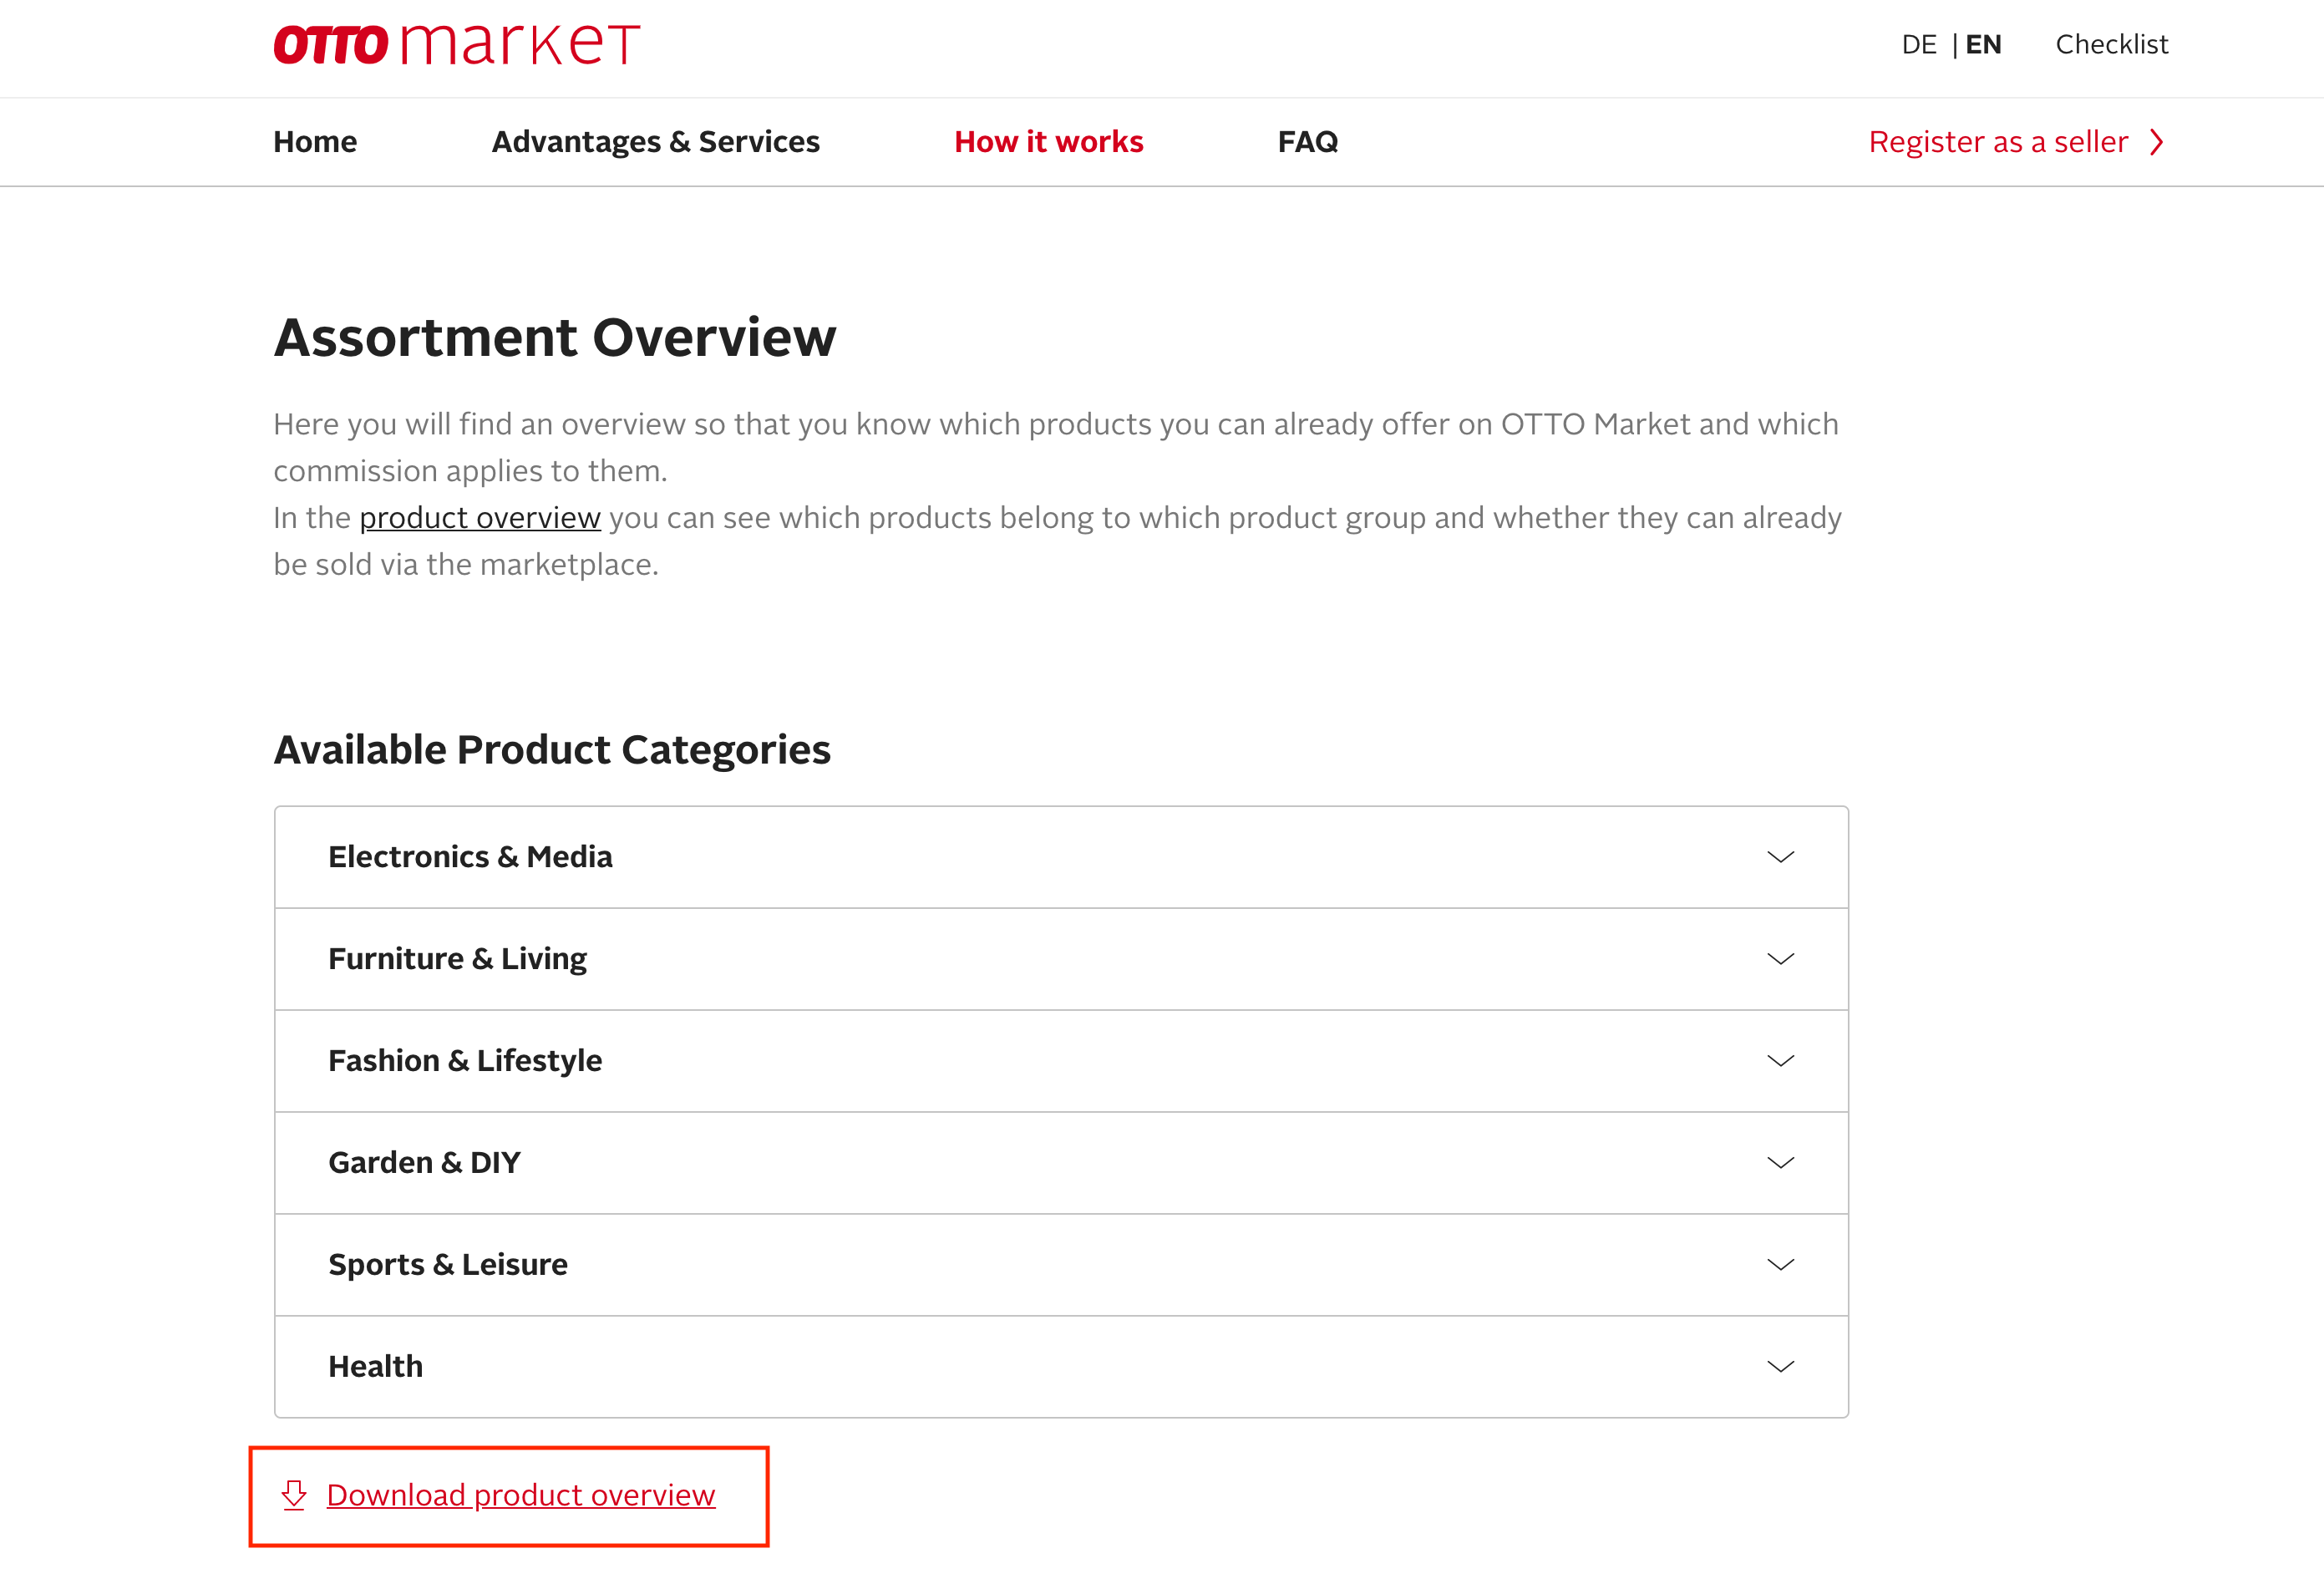Expand the Fashion & Lifestyle category
2324x1584 pixels.
tap(466, 1060)
